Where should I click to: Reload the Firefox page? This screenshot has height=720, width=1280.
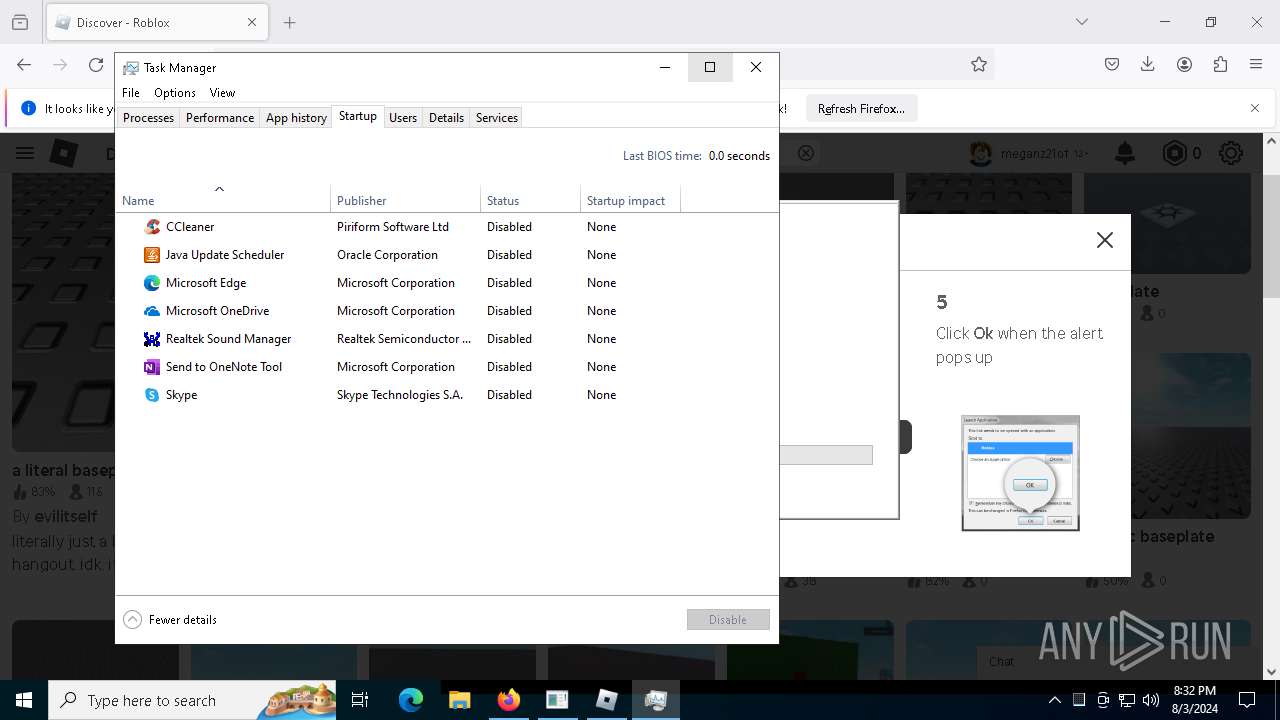[96, 64]
